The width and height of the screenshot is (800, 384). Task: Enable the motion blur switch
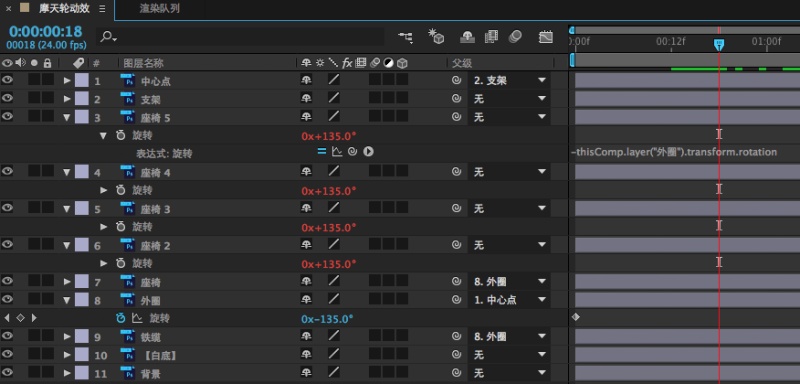point(515,37)
